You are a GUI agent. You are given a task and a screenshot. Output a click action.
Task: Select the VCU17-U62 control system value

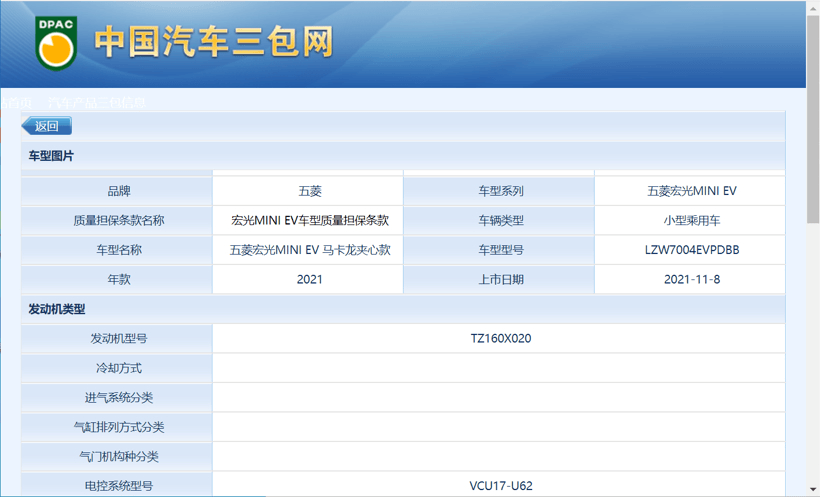499,485
